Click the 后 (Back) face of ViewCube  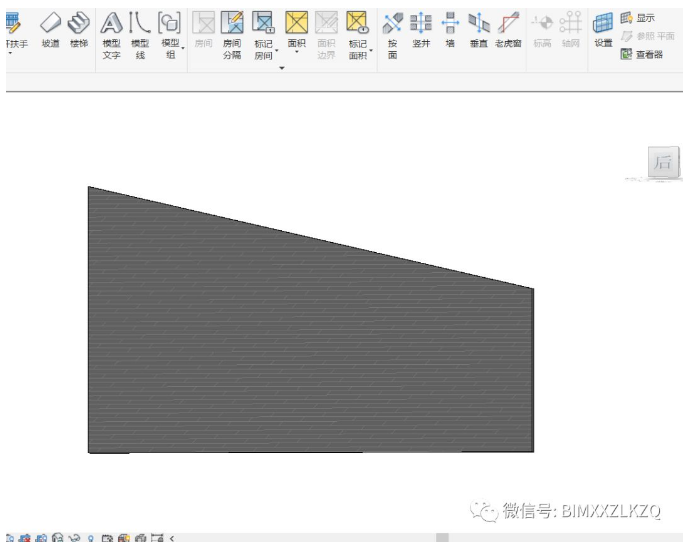pyautogui.click(x=663, y=163)
